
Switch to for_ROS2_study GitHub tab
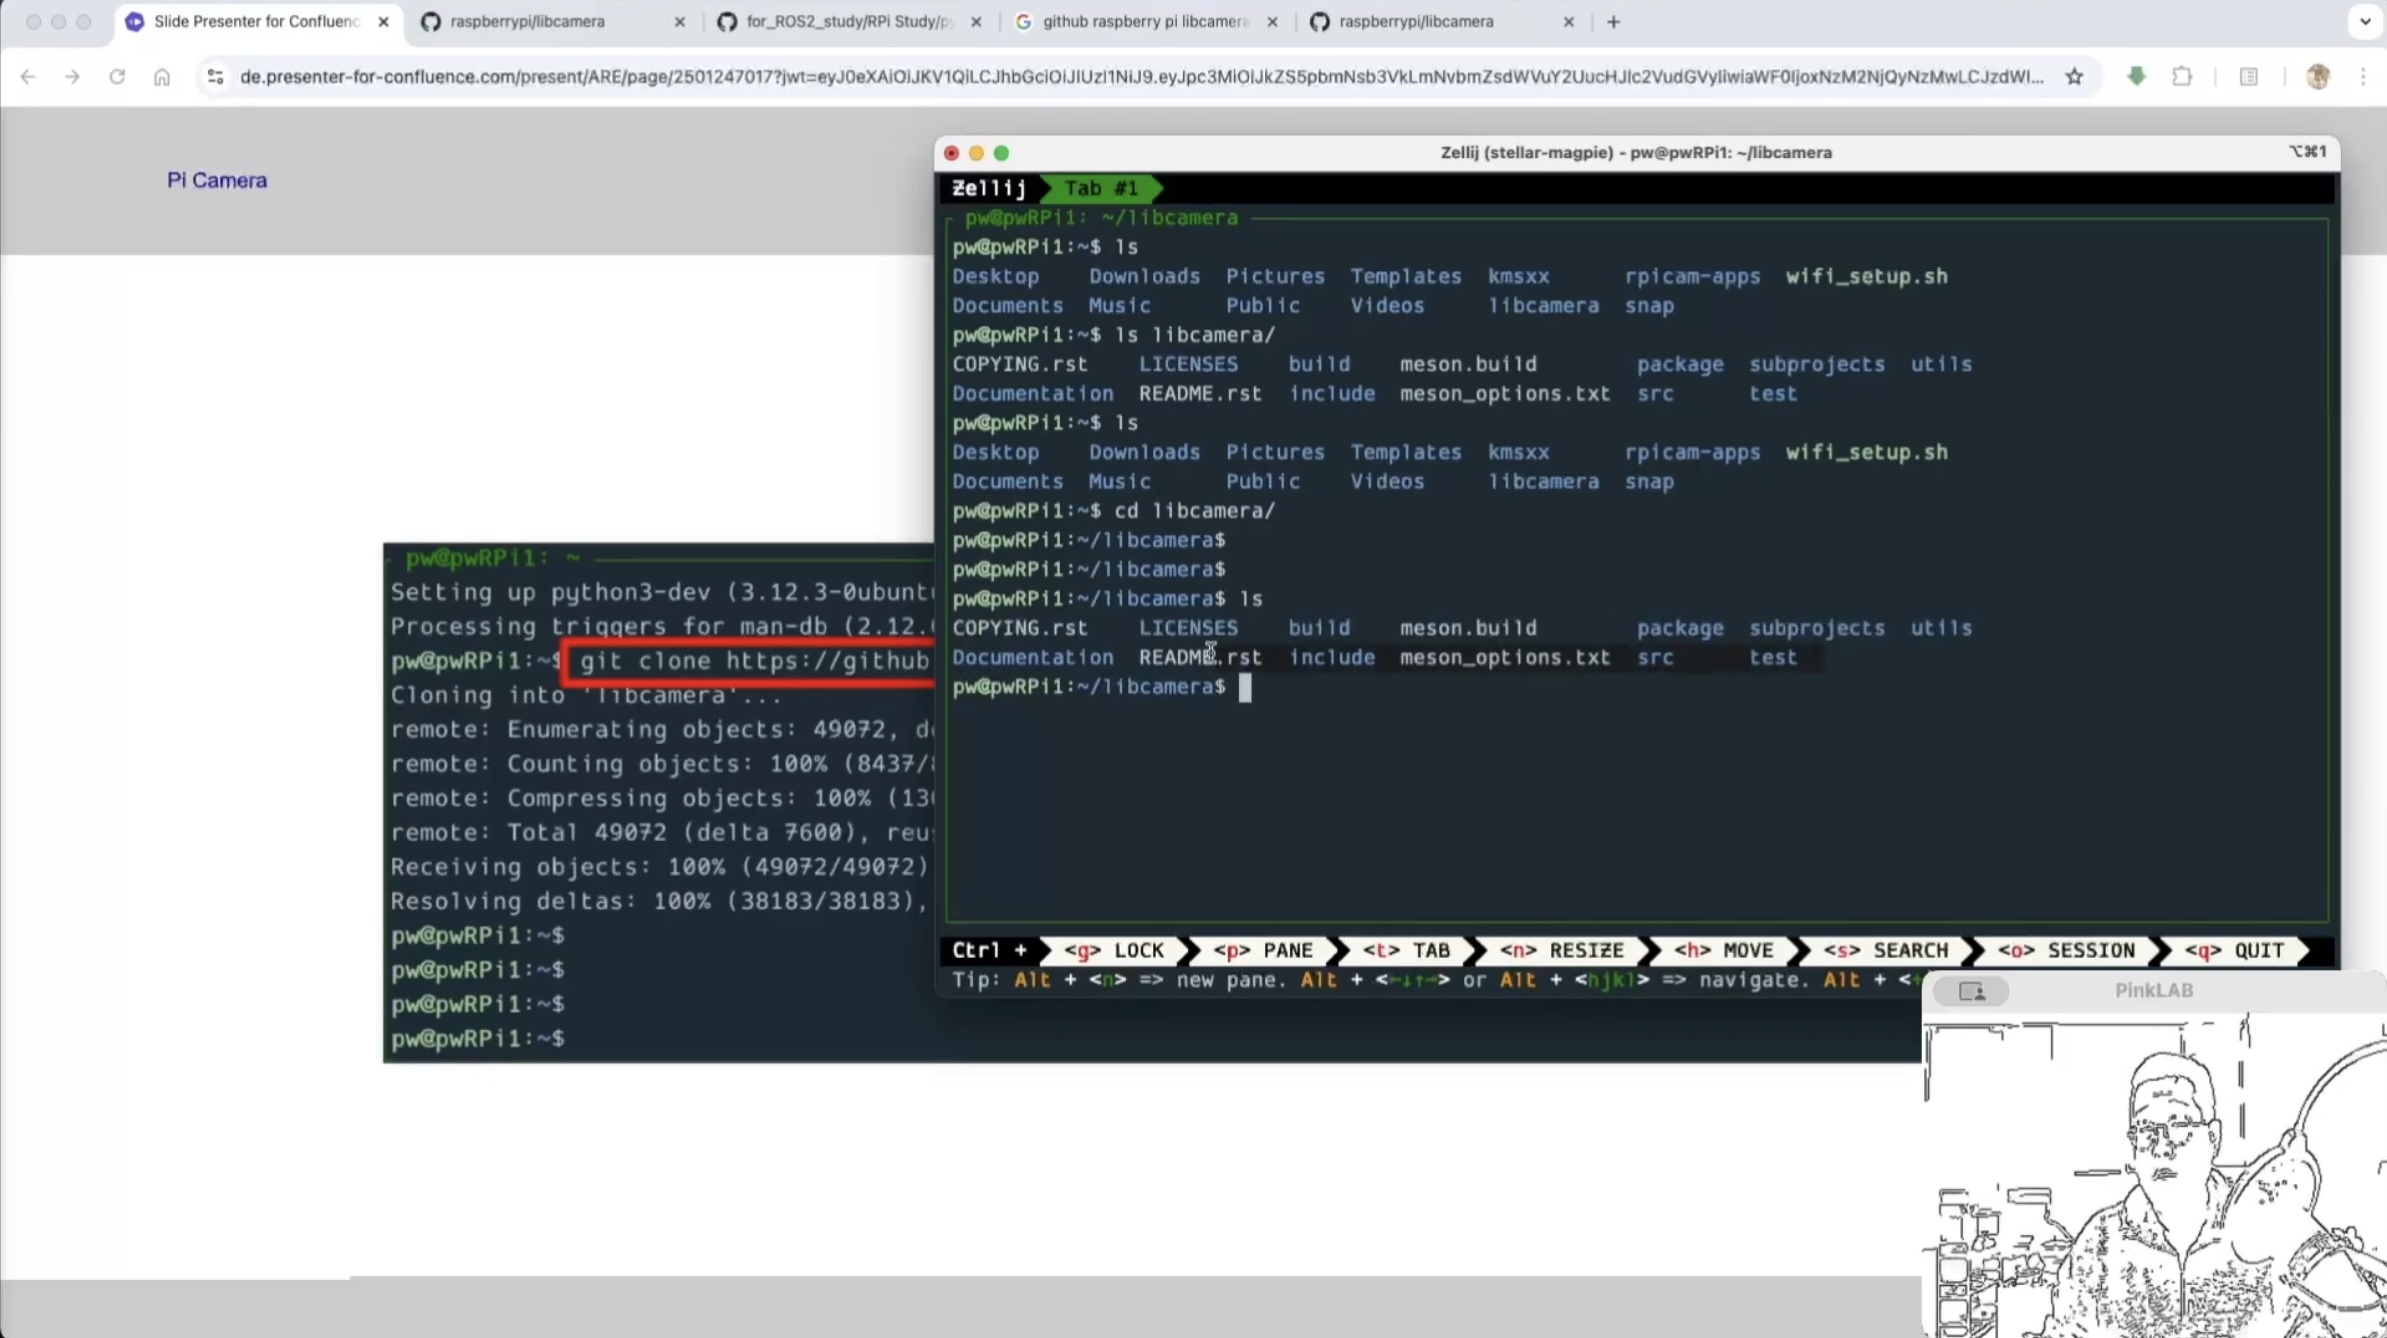pyautogui.click(x=848, y=22)
